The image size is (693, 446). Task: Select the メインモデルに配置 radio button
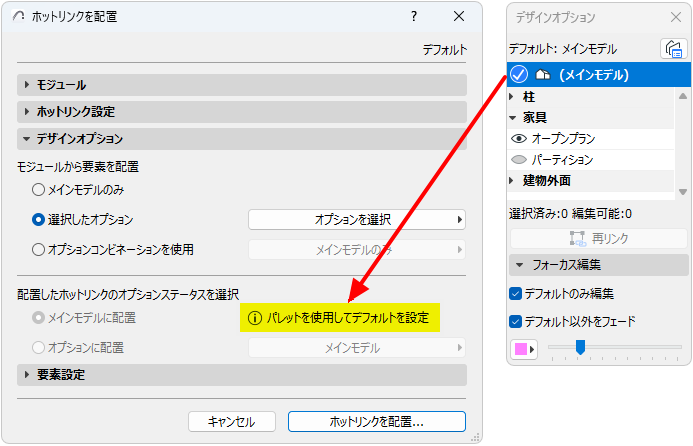[x=38, y=318]
